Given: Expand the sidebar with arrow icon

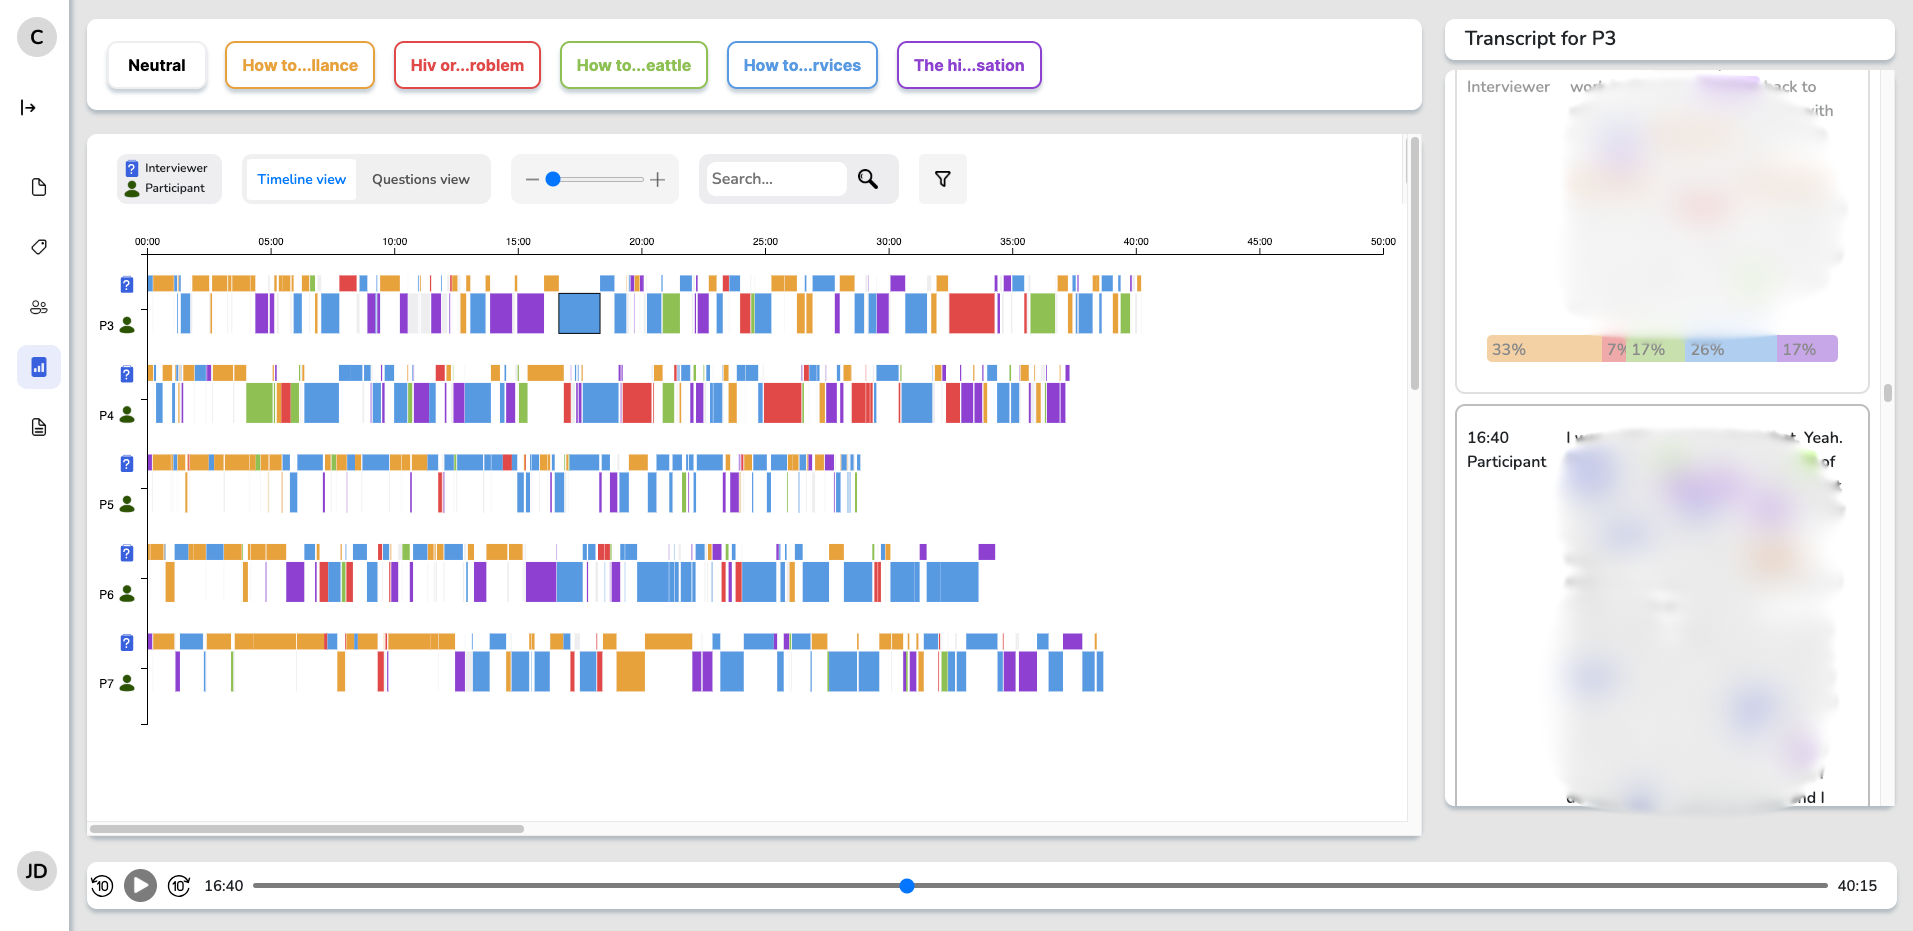Looking at the screenshot, I should tap(29, 108).
